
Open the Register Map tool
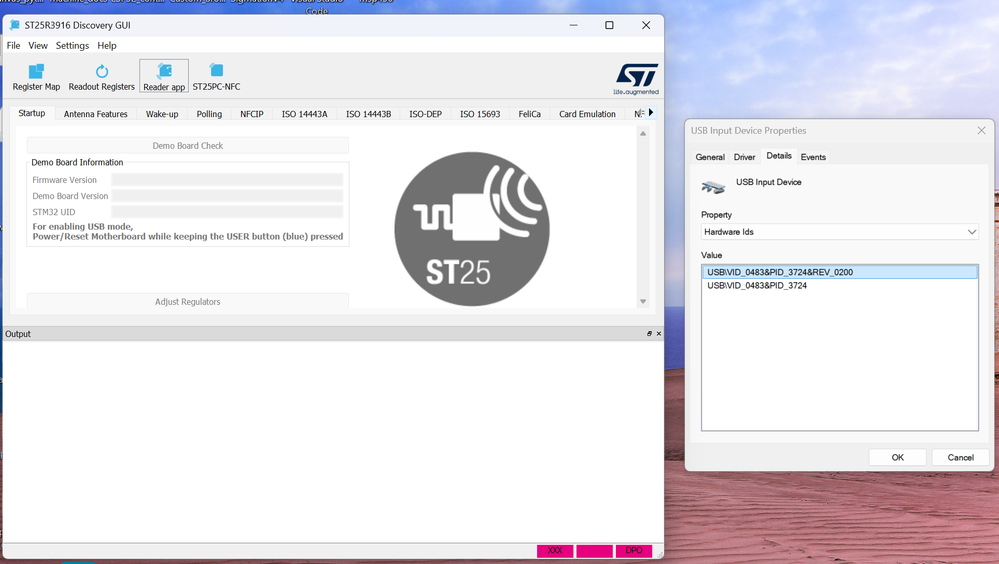[x=36, y=76]
